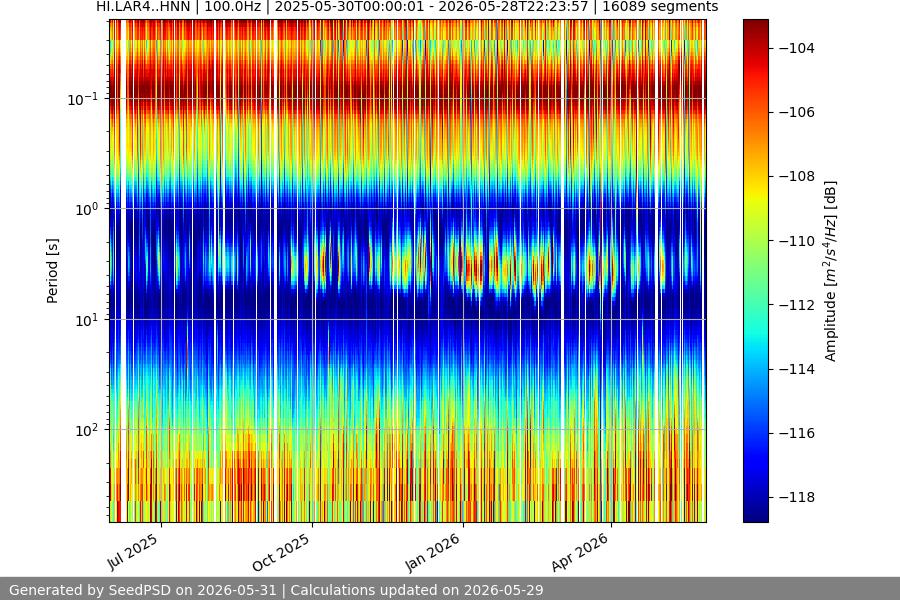Screen dimensions: 900x600
Task: Click the −108 colorbar tick label
Action: point(797,176)
